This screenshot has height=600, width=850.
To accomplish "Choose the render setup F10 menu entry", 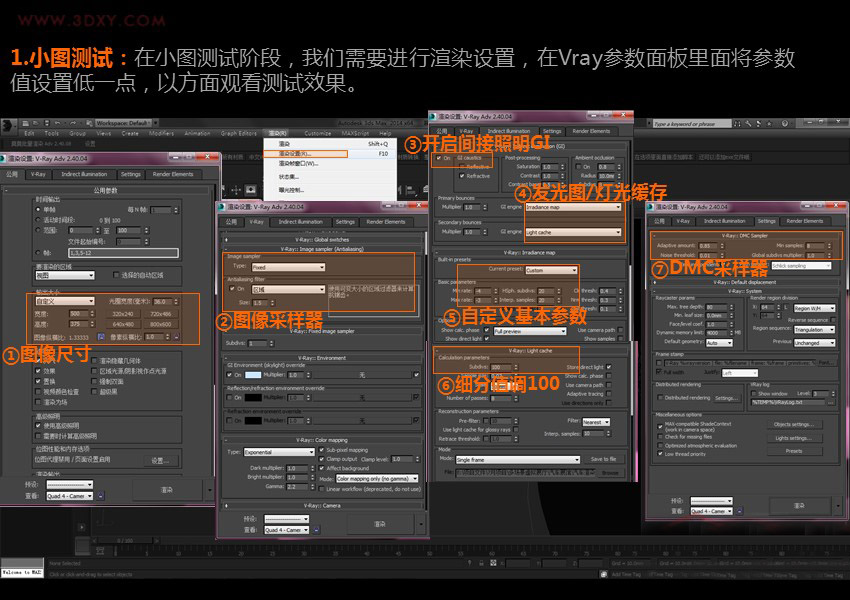I will [x=330, y=154].
